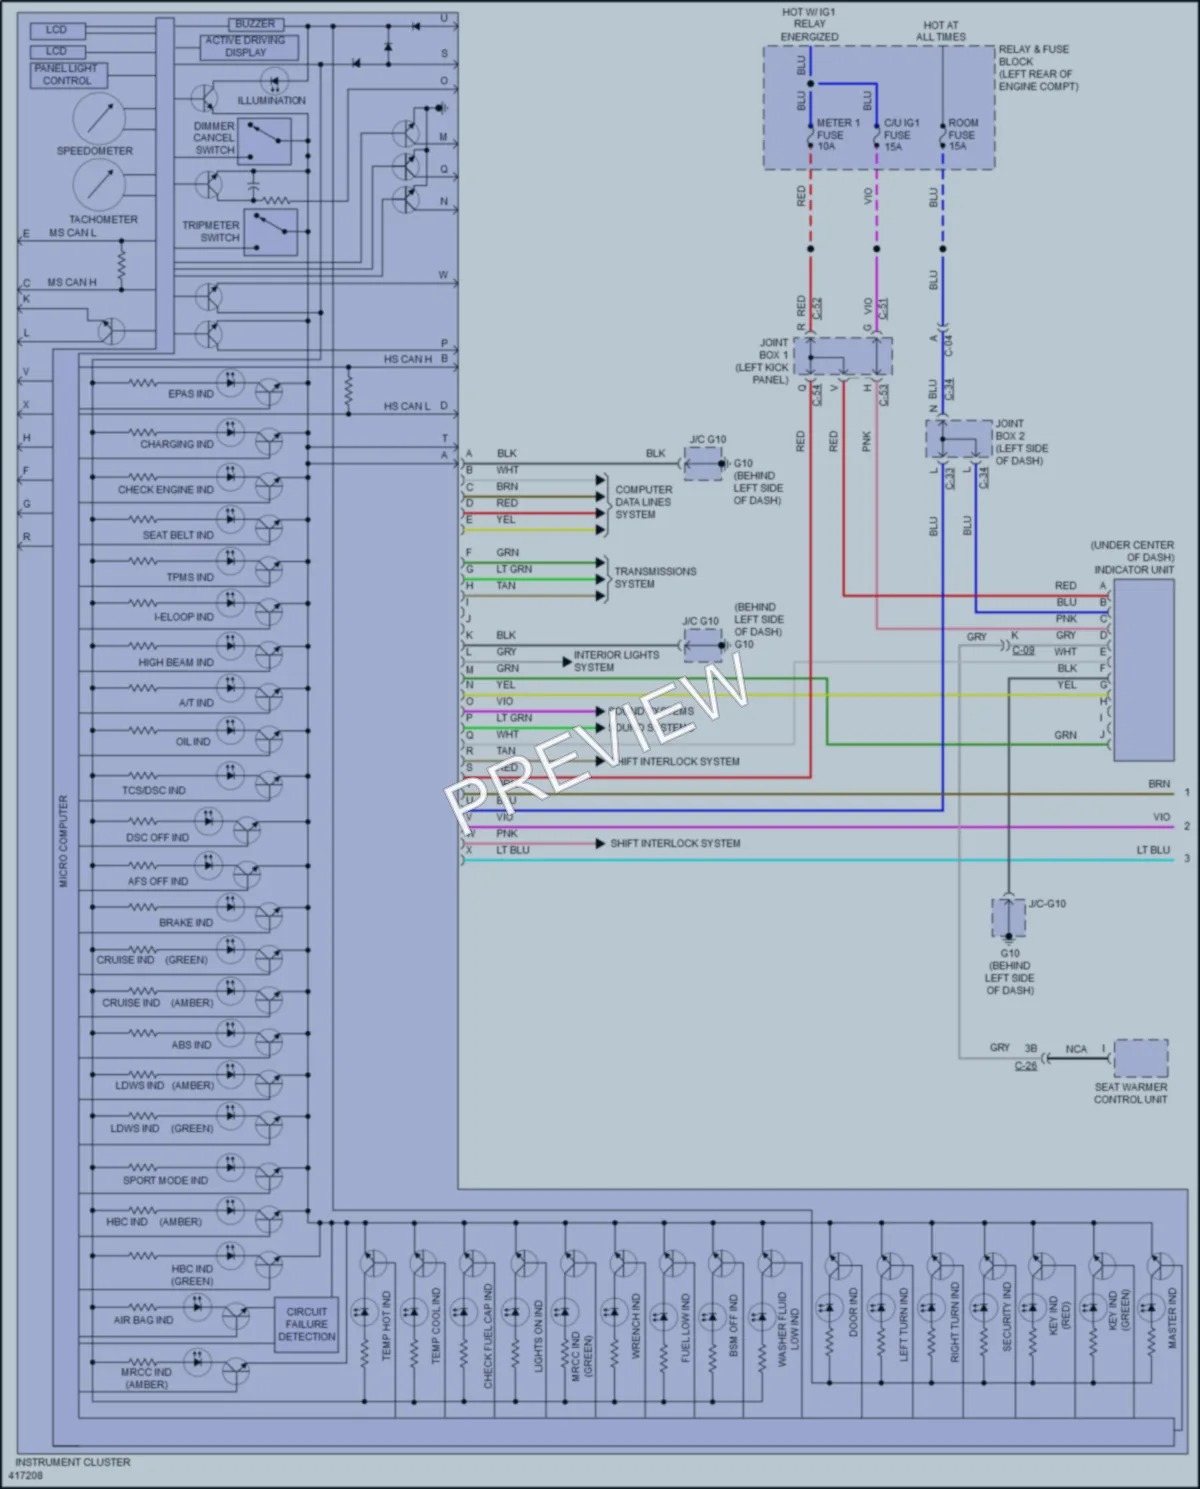Select the LEFT TURN IND label
Screen dimensions: 1200x1489
click(904, 1323)
